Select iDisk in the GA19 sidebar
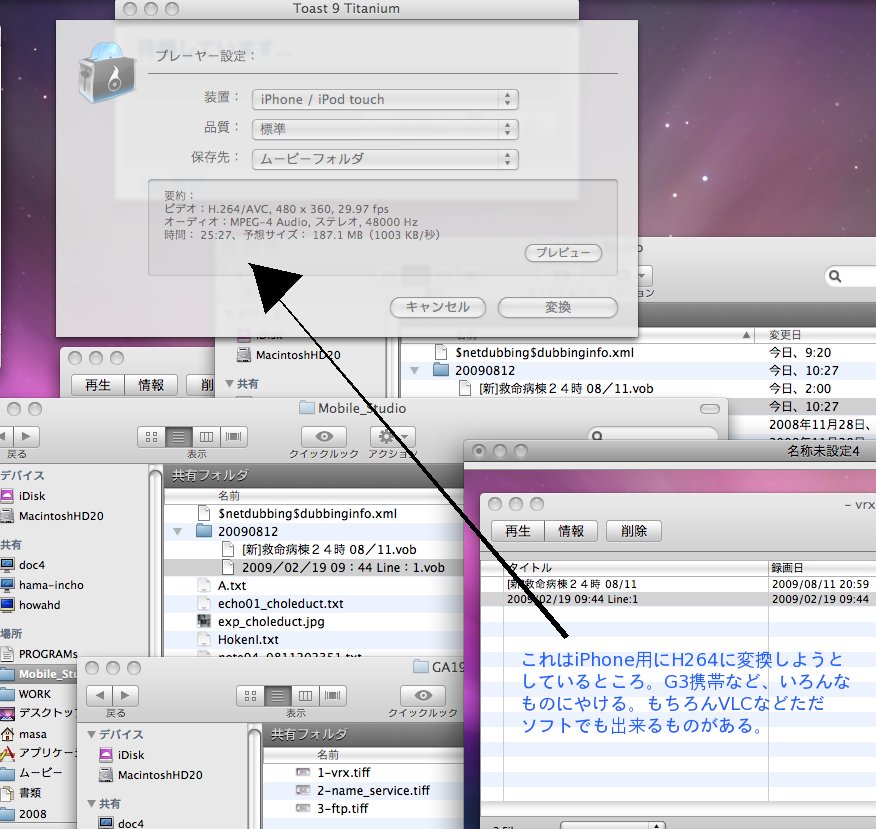The height and width of the screenshot is (829, 876). [122, 755]
